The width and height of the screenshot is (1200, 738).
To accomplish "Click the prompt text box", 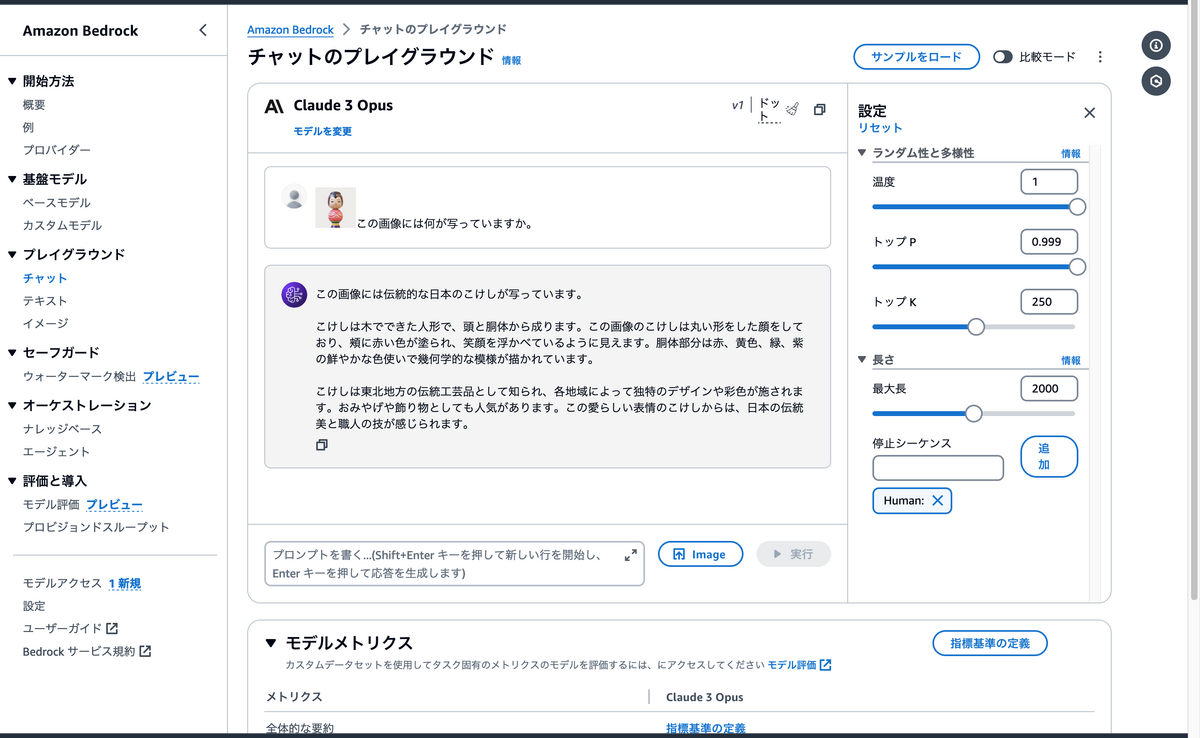I will [x=454, y=564].
